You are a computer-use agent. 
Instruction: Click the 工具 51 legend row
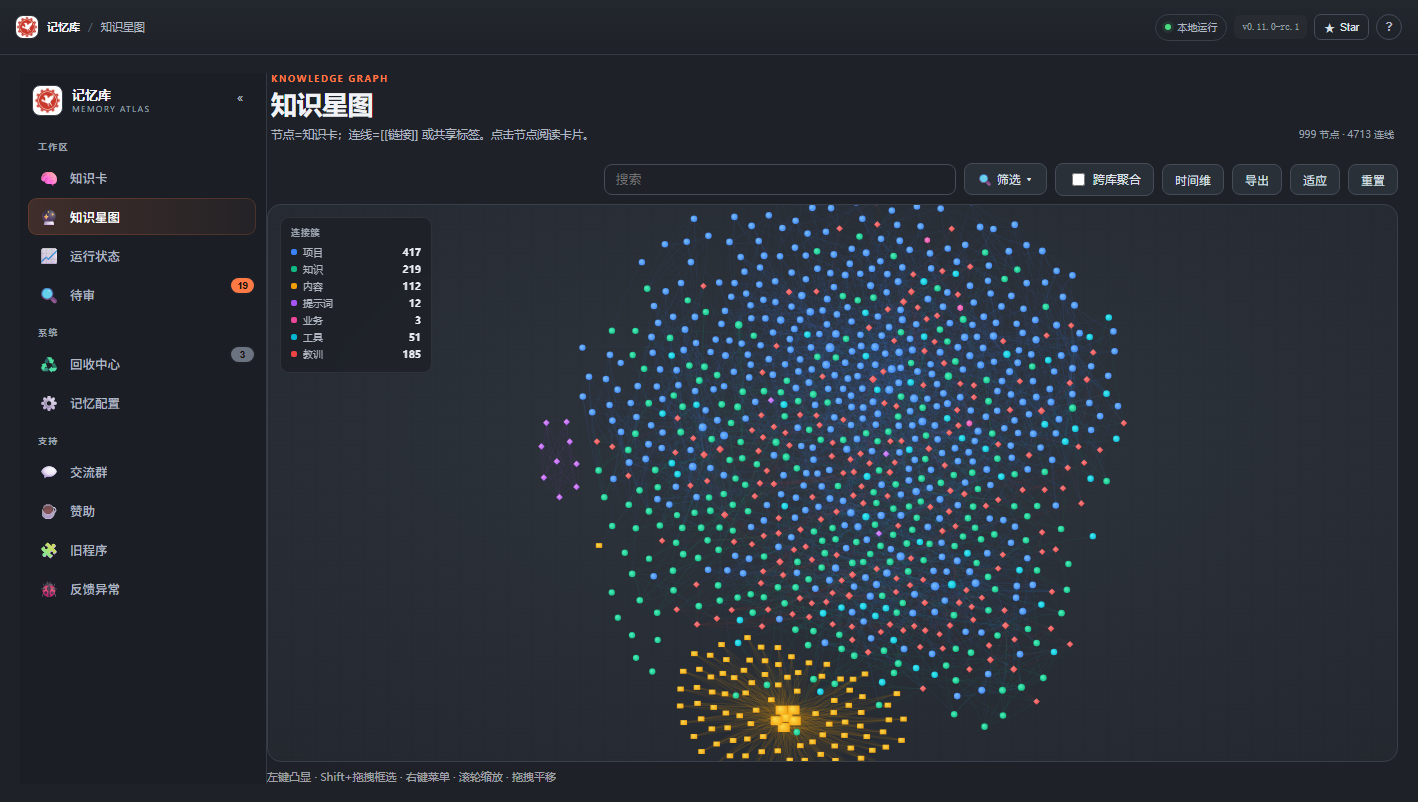[356, 337]
